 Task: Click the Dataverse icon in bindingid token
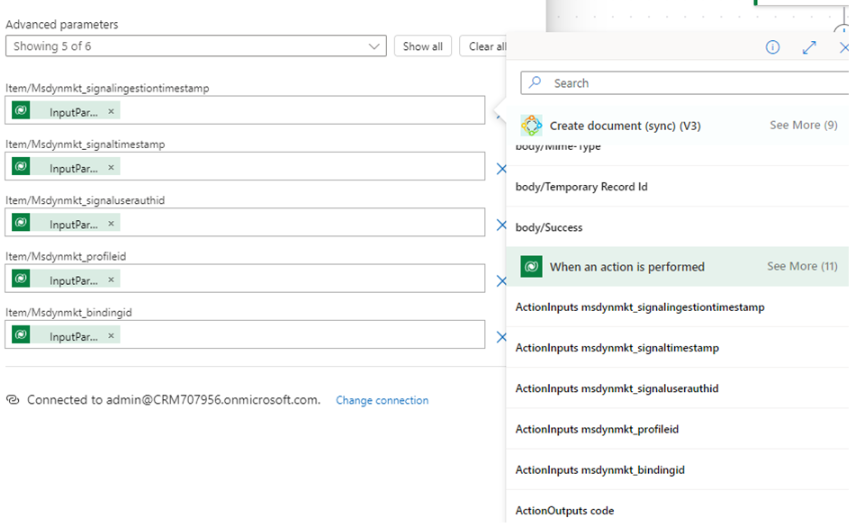tap(21, 335)
